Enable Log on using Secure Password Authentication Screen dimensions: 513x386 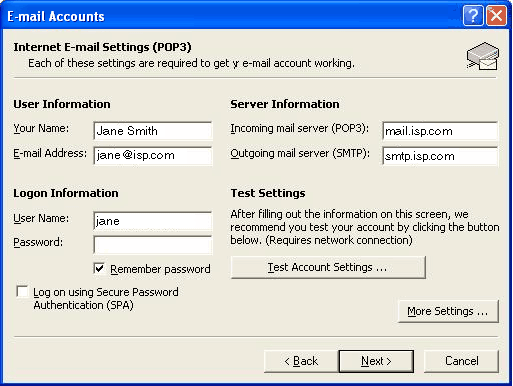(x=23, y=292)
